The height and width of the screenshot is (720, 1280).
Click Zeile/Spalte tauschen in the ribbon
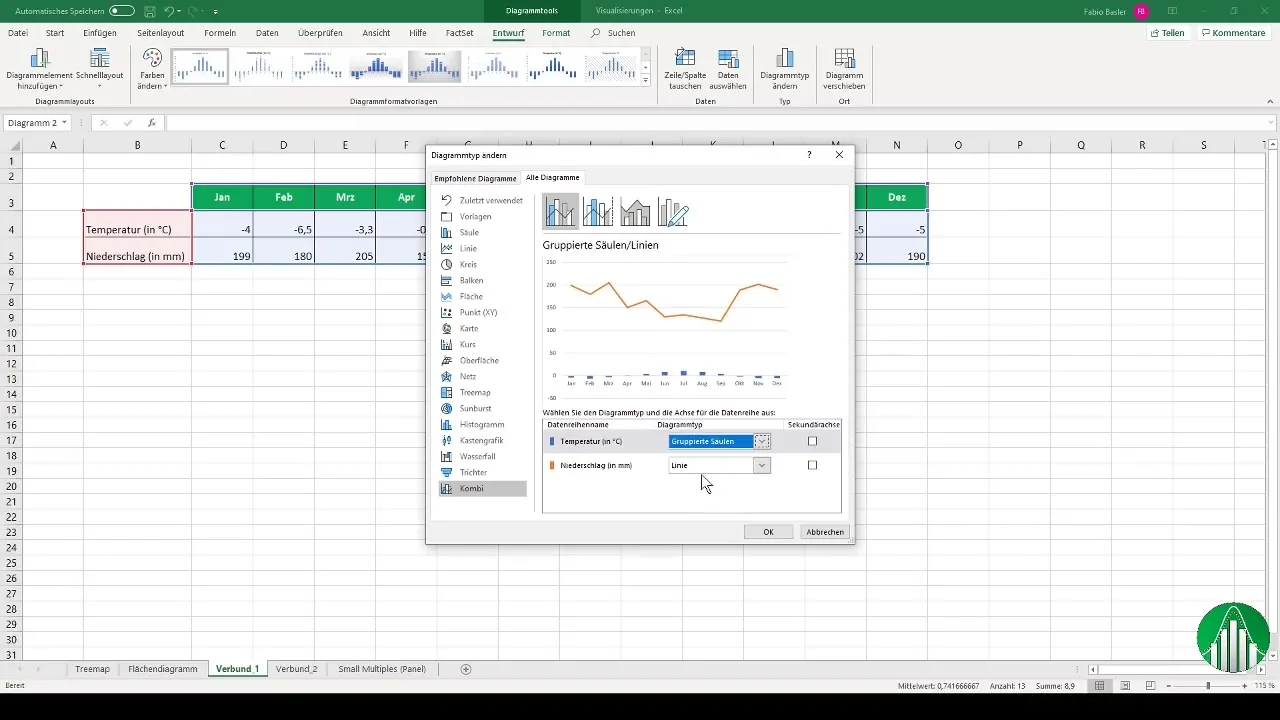685,69
